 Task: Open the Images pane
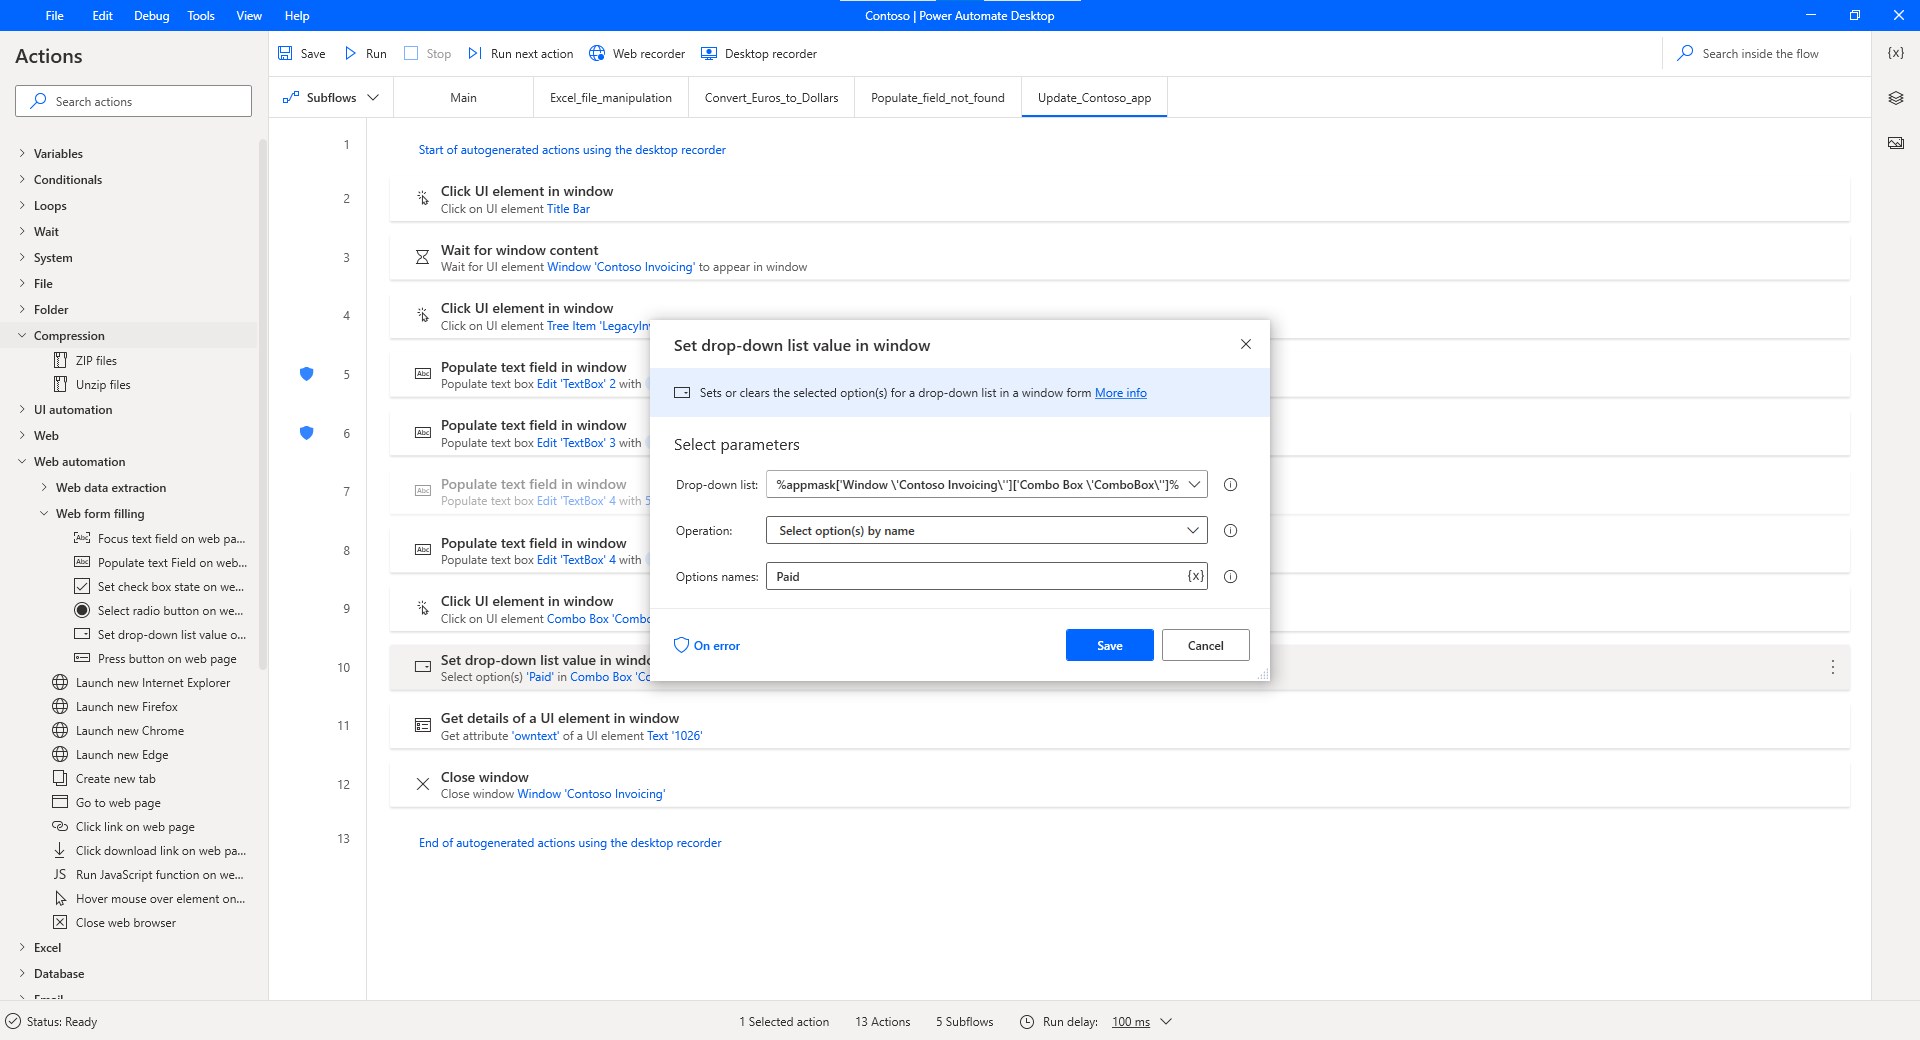point(1895,142)
